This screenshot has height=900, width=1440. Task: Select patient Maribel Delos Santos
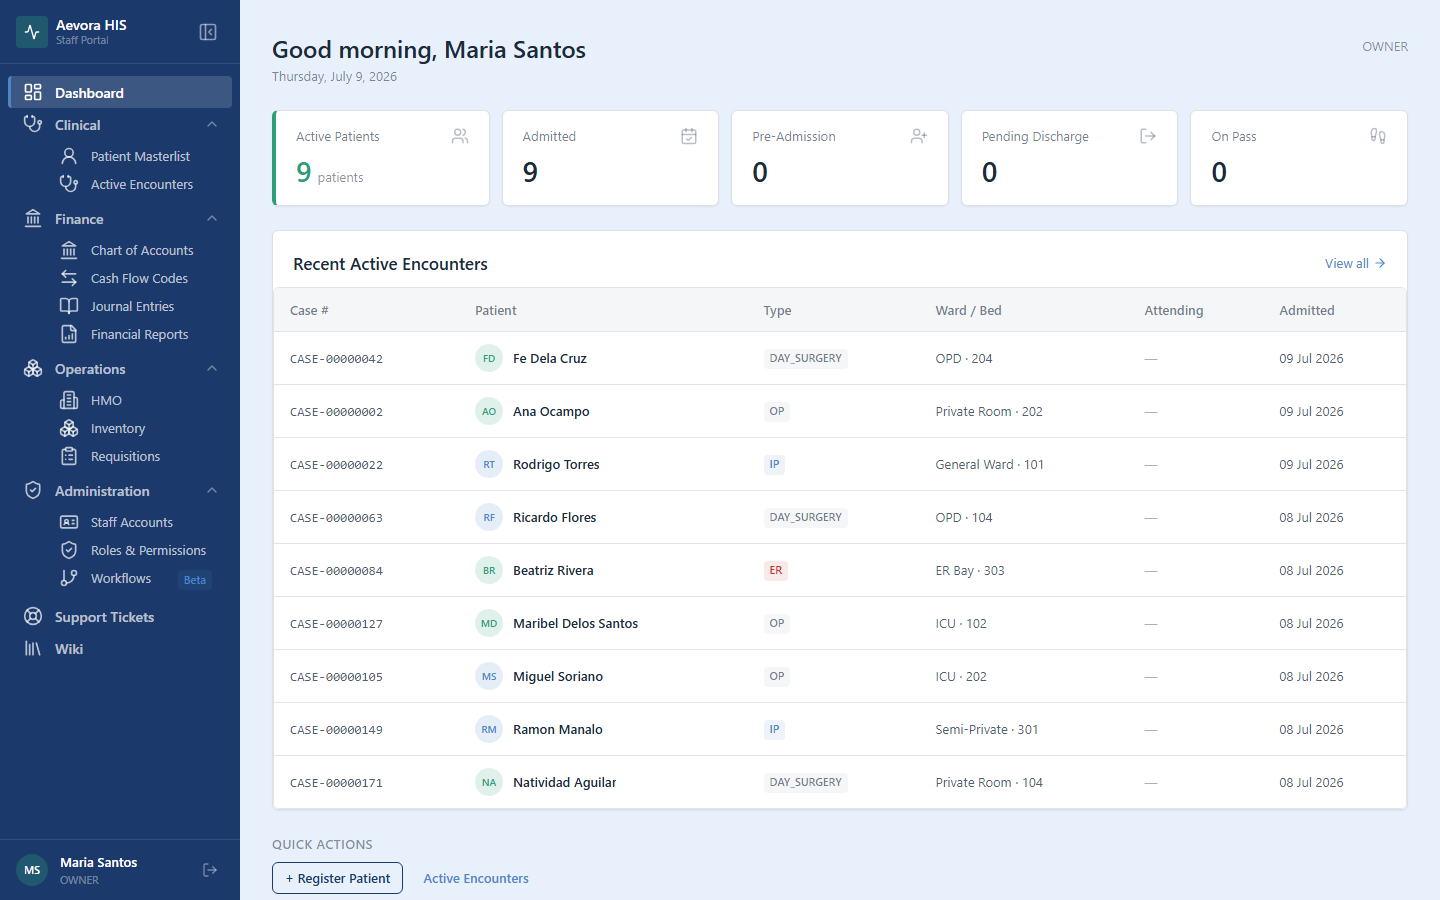click(x=575, y=623)
